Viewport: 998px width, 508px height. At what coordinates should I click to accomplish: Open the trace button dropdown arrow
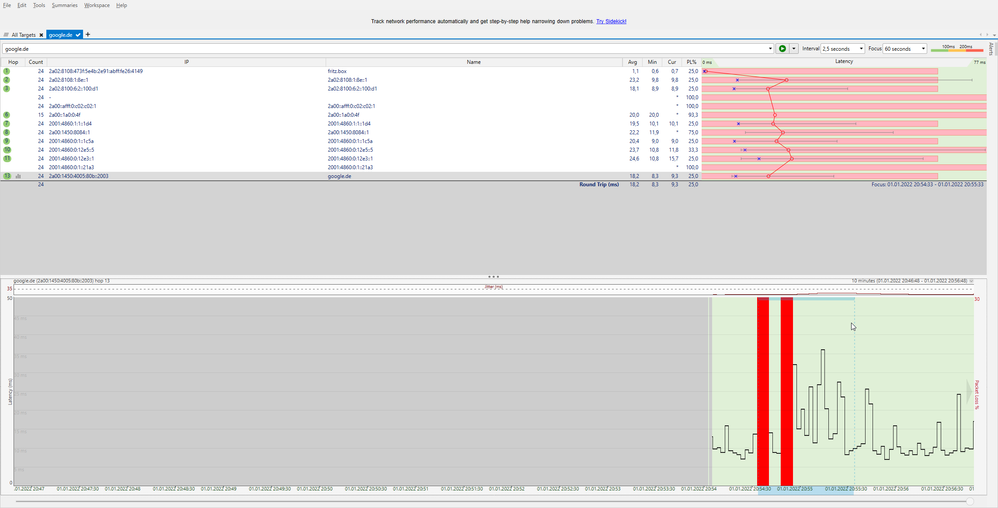(794, 48)
